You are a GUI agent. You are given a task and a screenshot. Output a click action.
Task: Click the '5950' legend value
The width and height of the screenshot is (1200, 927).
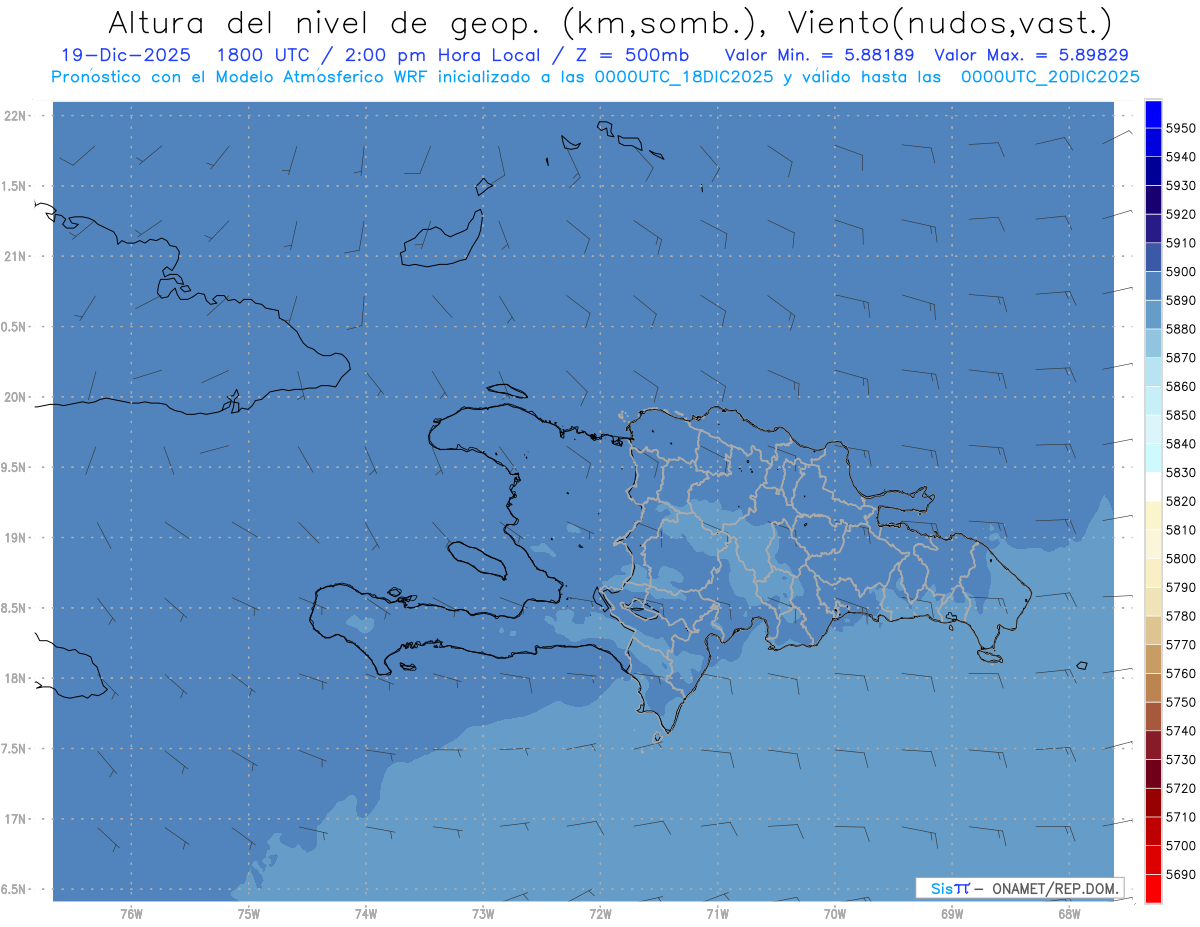(1180, 128)
